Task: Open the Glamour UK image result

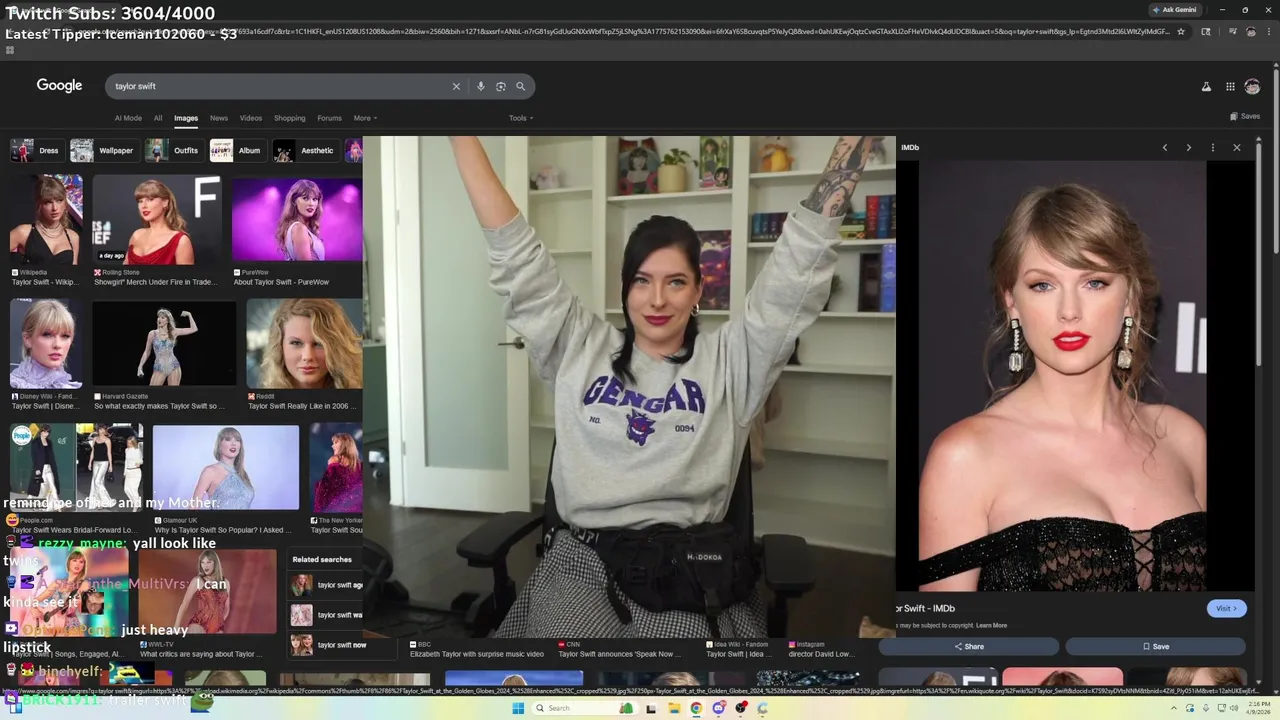Action: [x=225, y=467]
